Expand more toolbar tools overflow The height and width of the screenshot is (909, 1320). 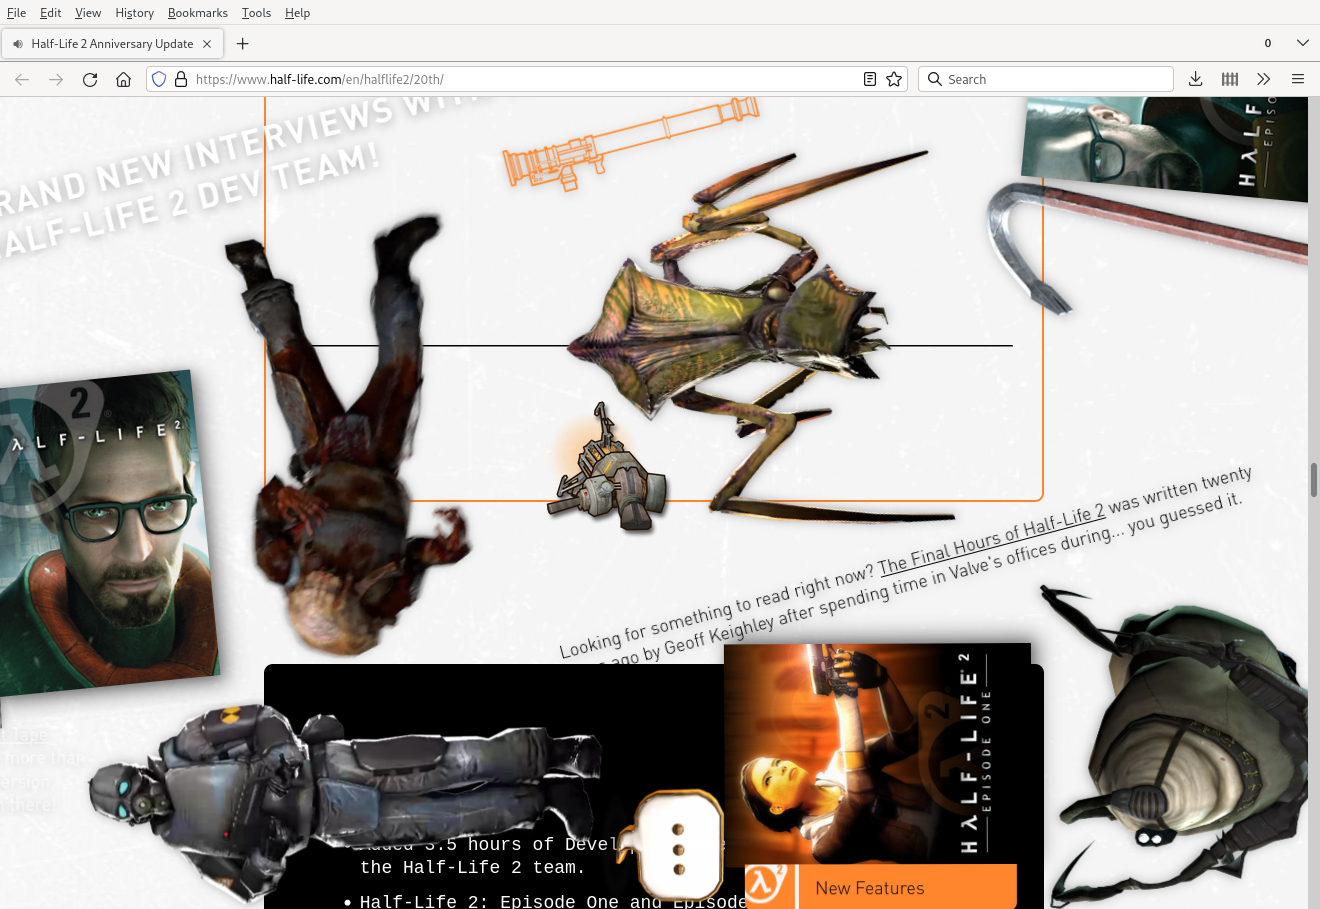tap(1264, 79)
